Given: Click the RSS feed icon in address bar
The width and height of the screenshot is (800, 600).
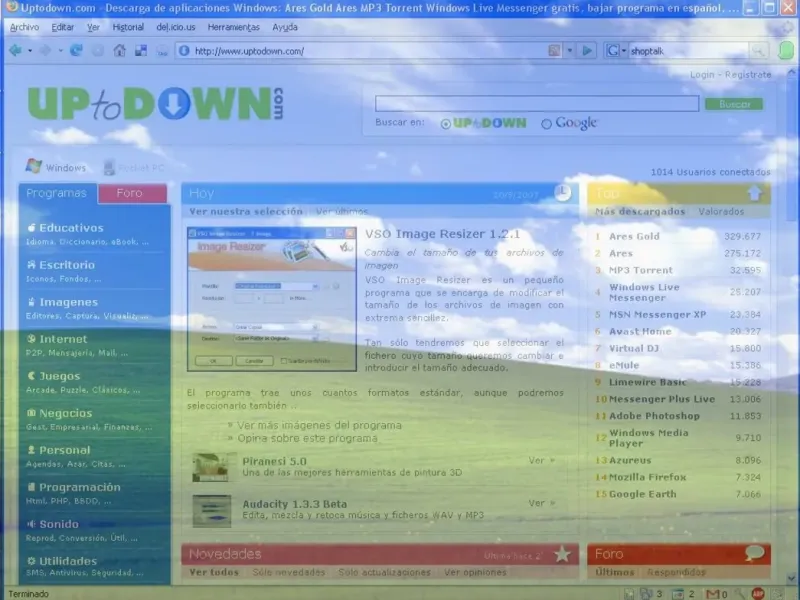Looking at the screenshot, I should click(x=554, y=51).
